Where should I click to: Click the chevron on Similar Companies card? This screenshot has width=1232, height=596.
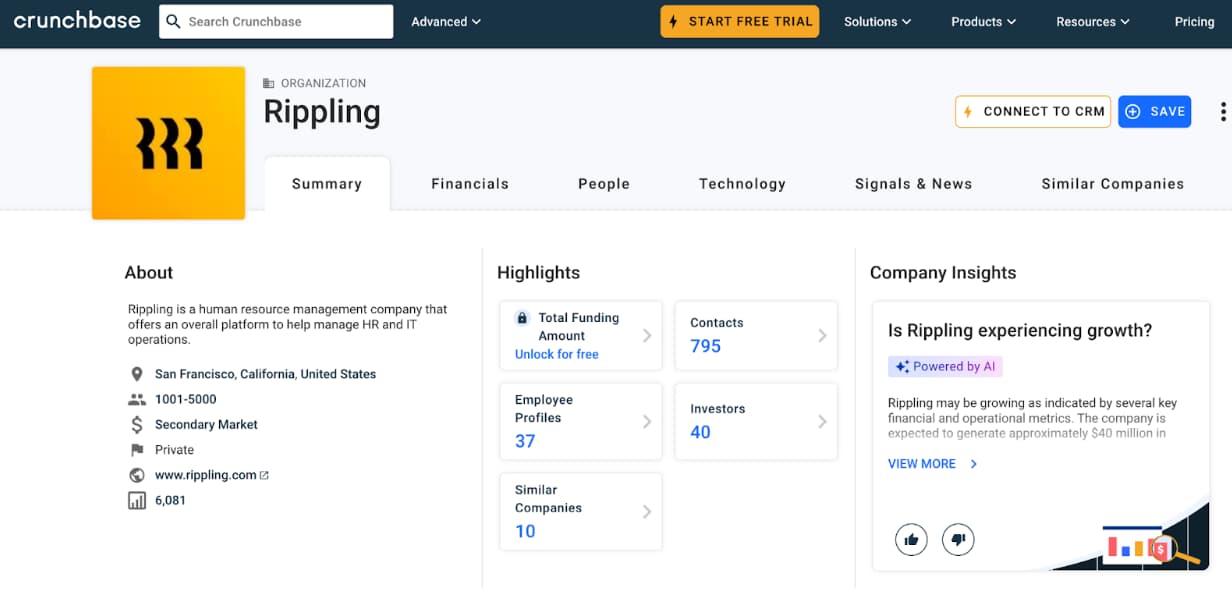click(x=647, y=512)
